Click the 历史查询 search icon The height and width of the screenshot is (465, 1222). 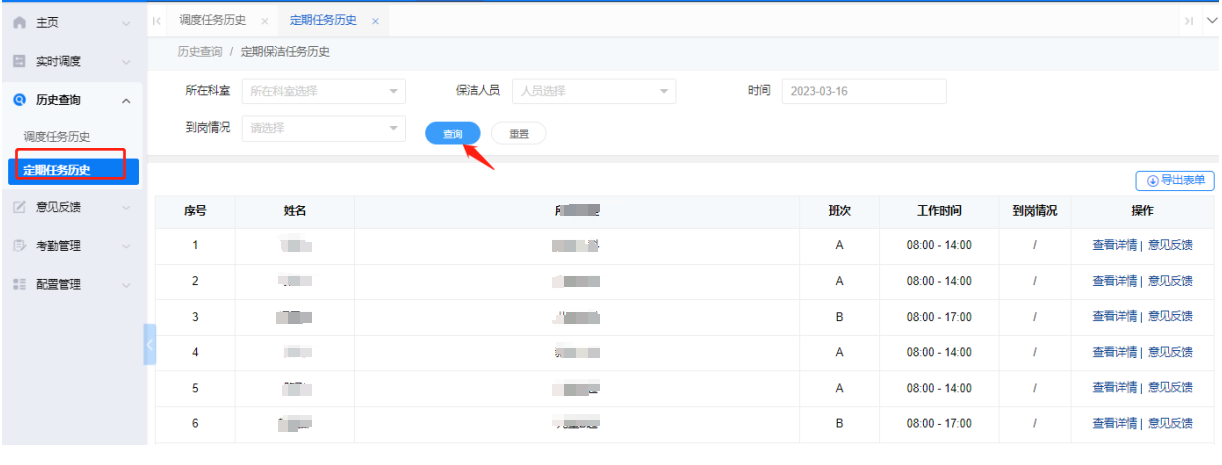coord(19,100)
